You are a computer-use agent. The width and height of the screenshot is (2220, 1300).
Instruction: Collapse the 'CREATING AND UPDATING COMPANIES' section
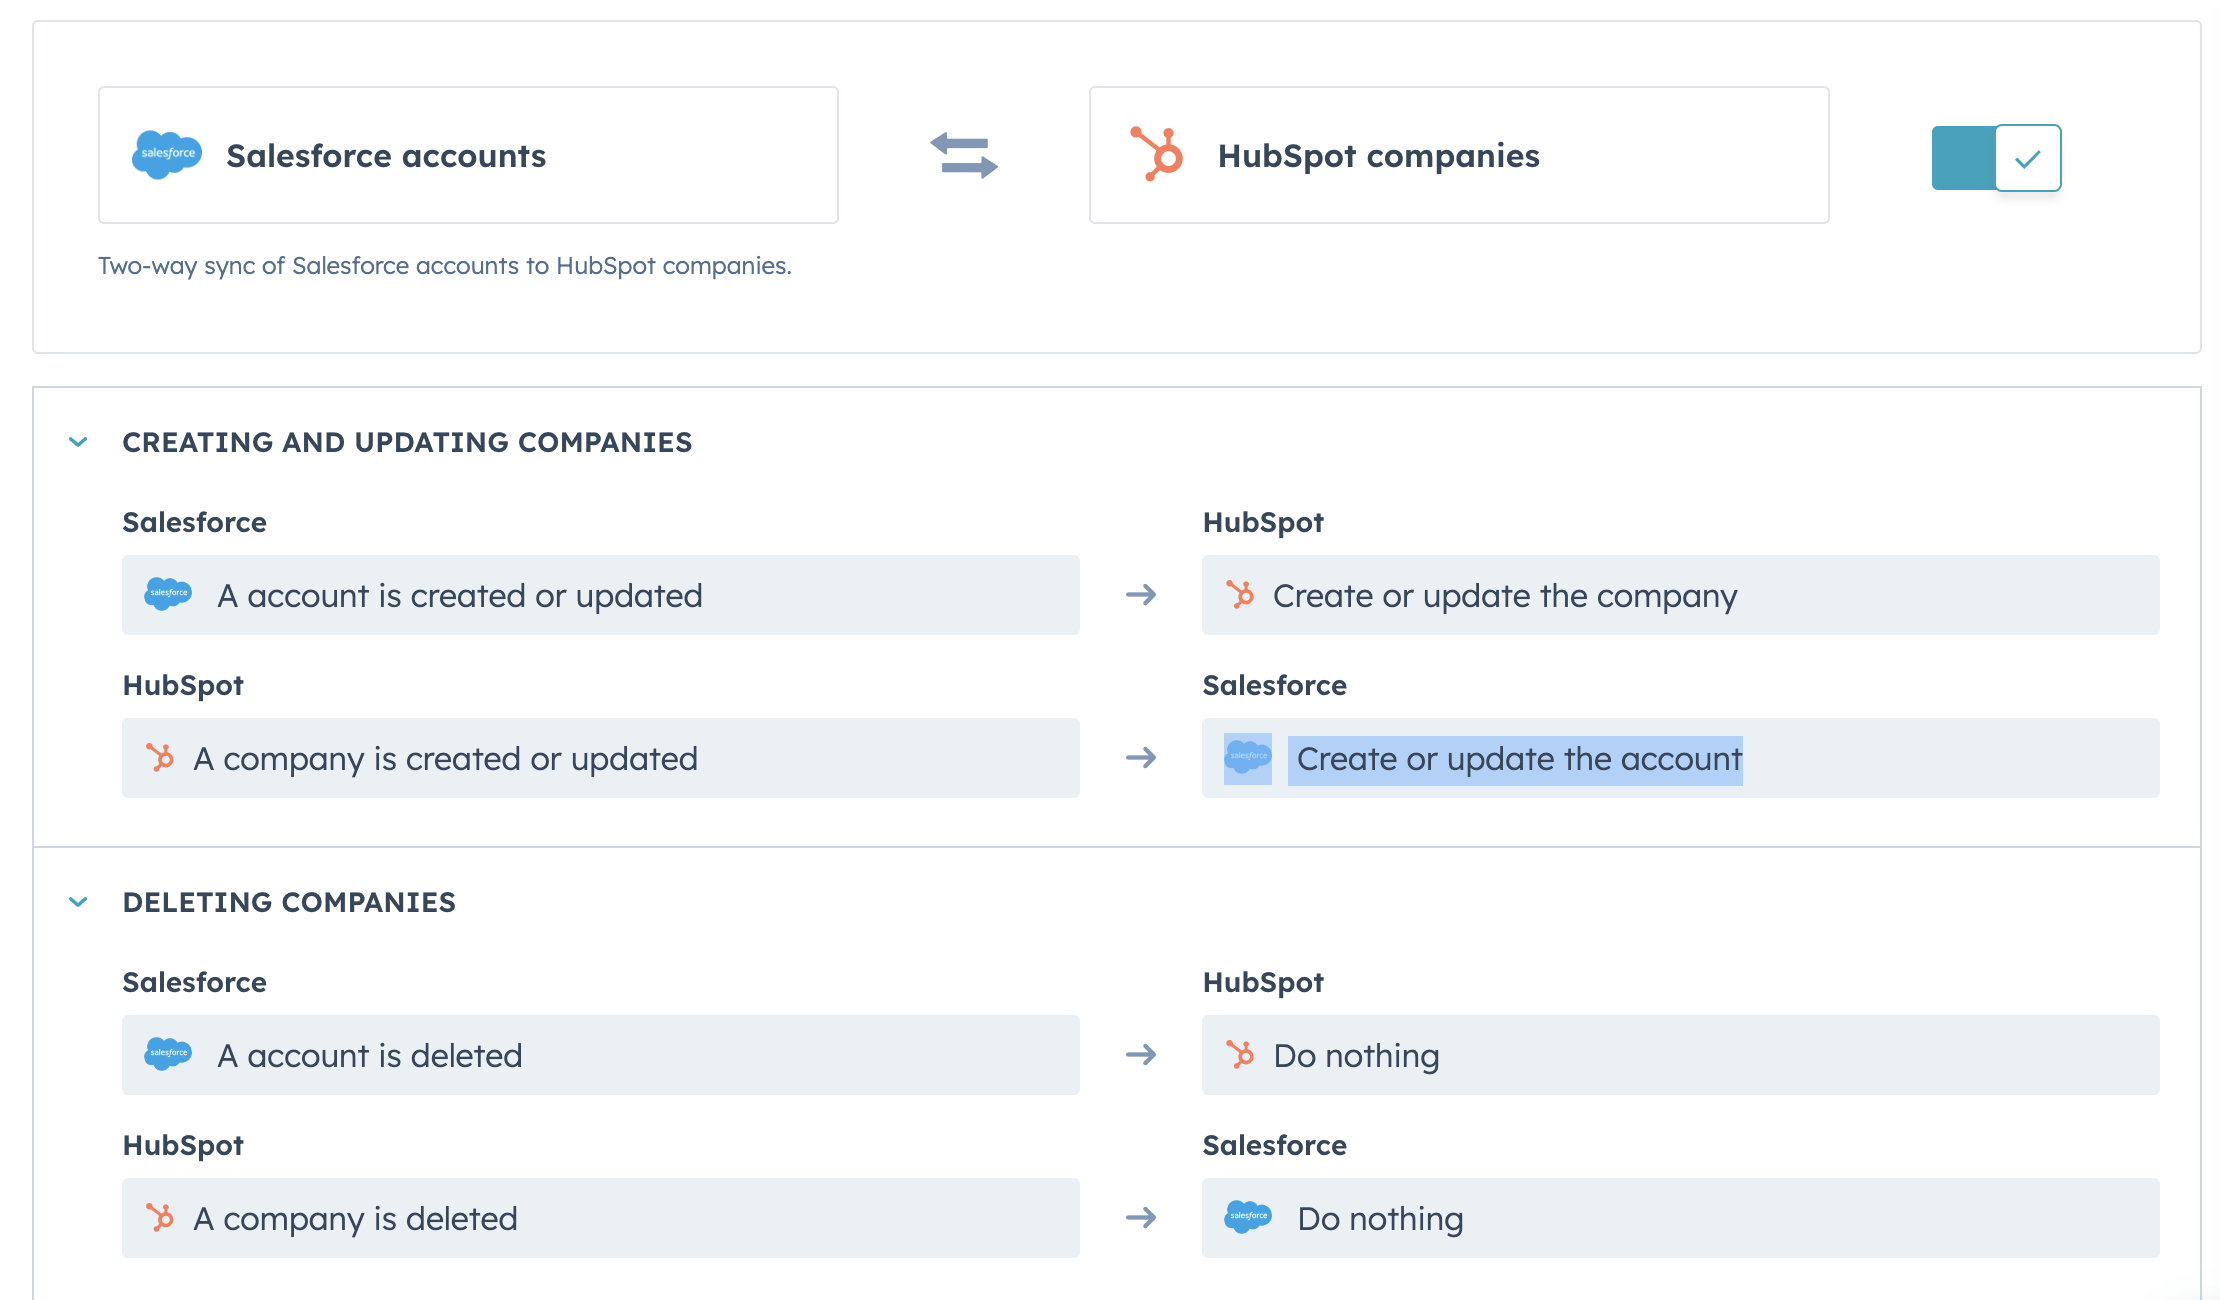pyautogui.click(x=77, y=442)
